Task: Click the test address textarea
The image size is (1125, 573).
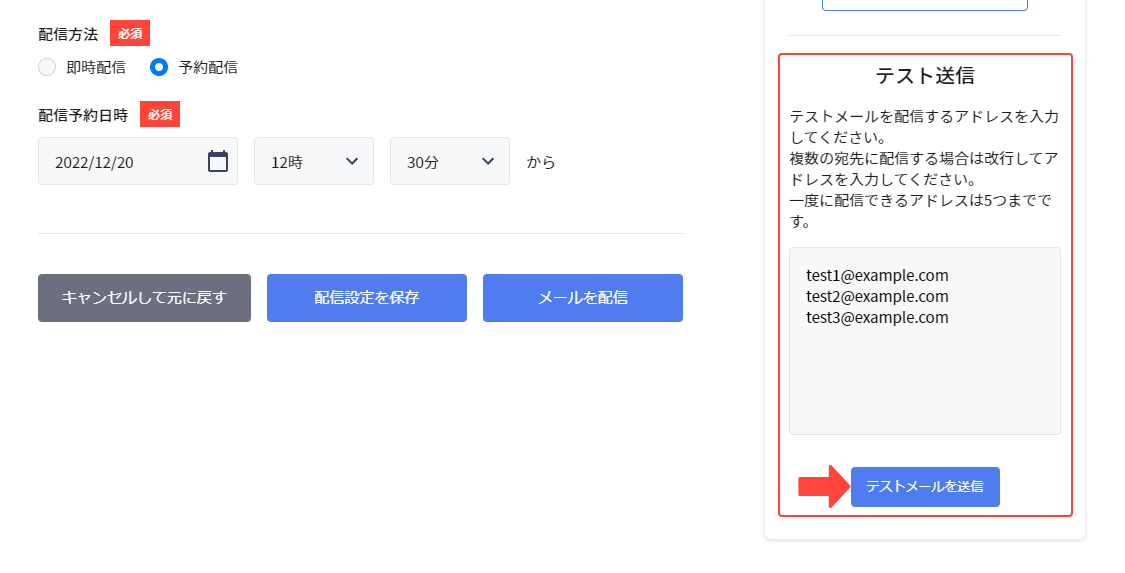Action: point(925,341)
